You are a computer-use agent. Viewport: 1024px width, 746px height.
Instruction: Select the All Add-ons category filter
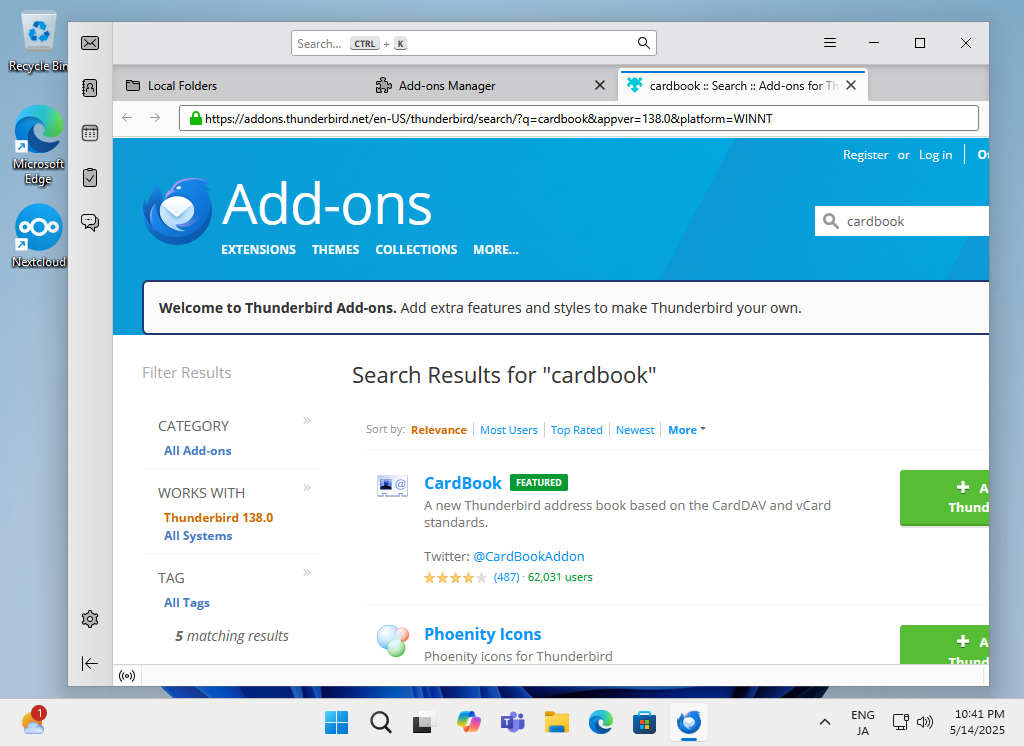[197, 450]
